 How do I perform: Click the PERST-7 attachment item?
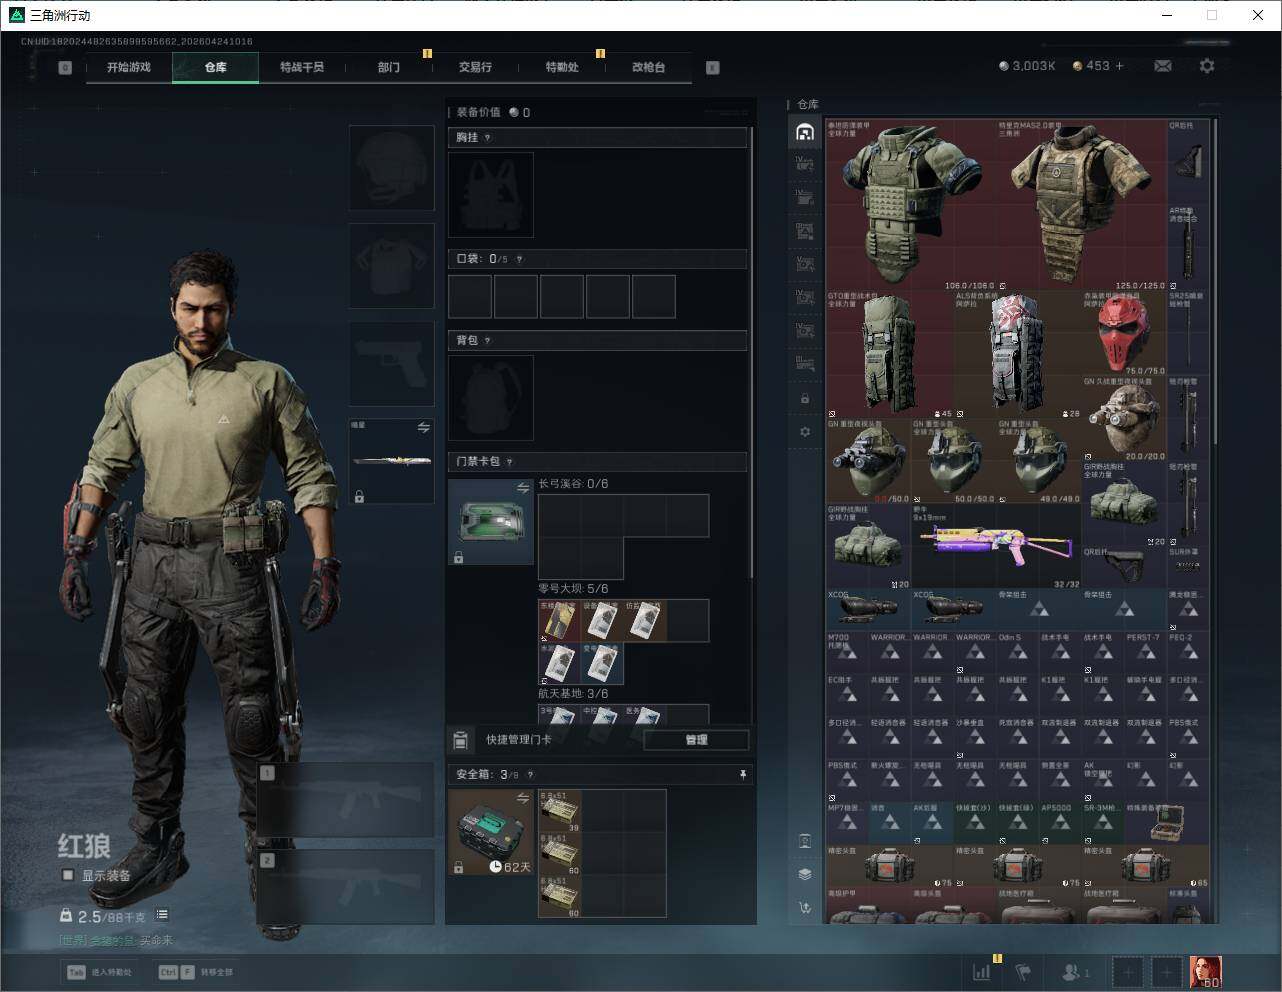(x=1145, y=652)
